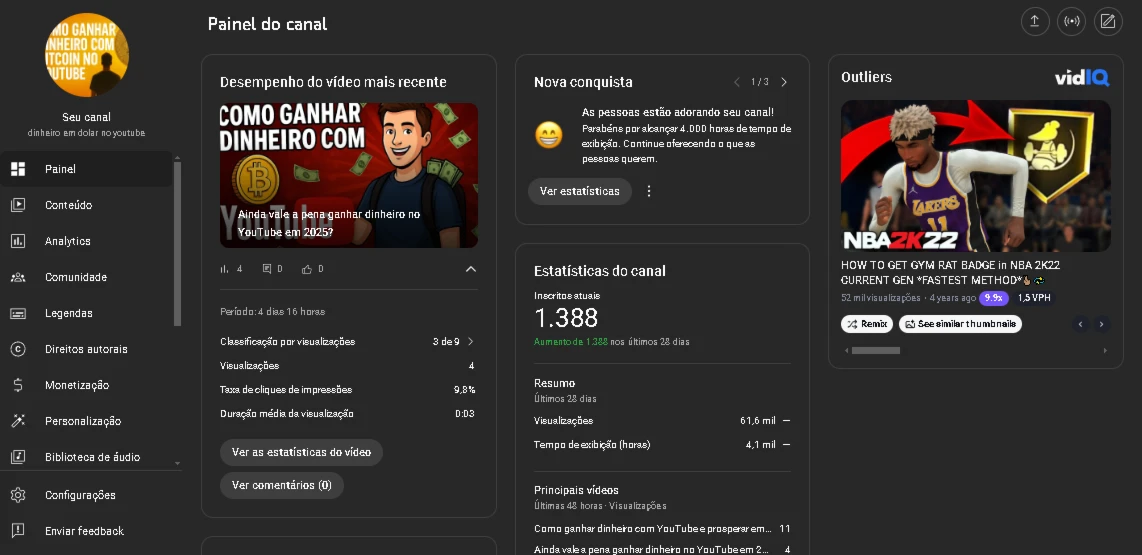Screen dimensions: 1142x555
Task: Expand Classificação por visualizações arrow
Action: 470,342
